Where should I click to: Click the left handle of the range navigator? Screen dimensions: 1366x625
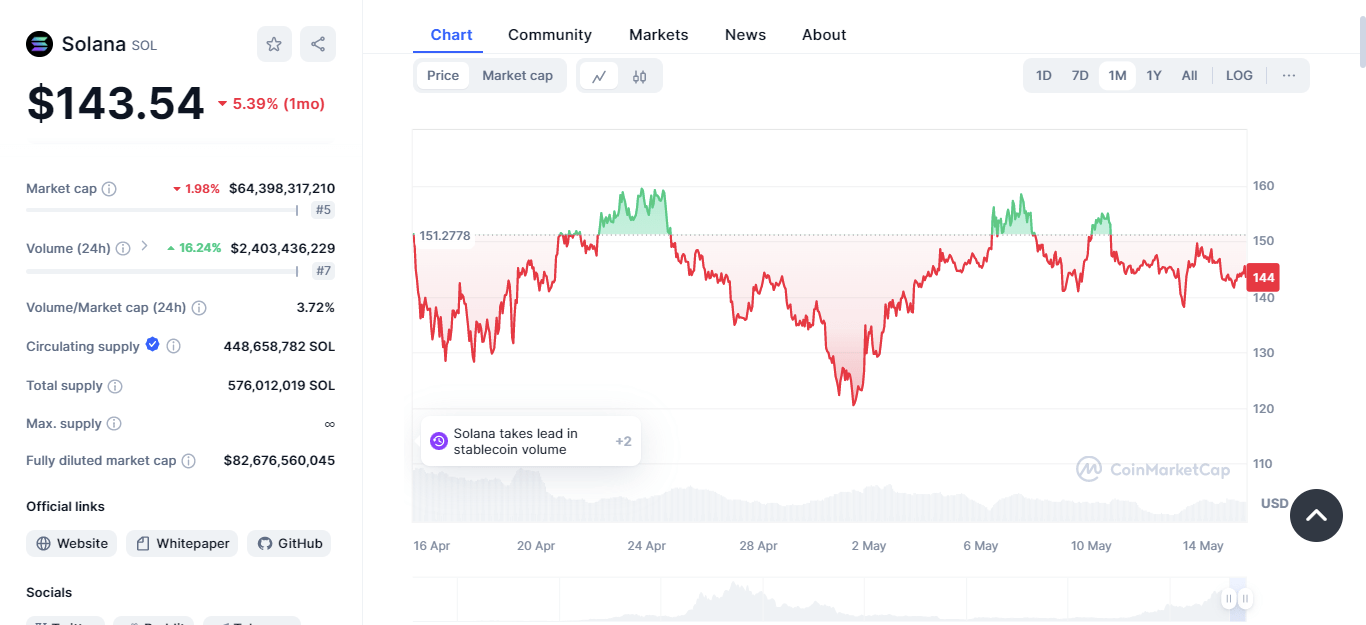tap(1229, 599)
